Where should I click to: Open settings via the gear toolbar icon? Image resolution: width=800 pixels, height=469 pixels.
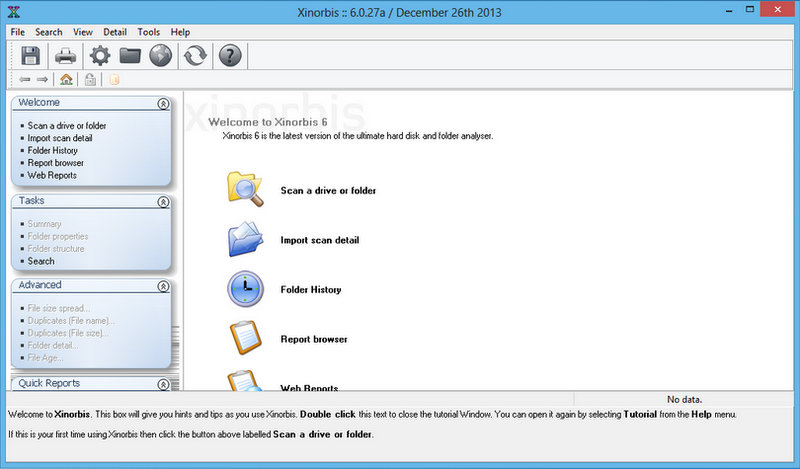point(100,55)
